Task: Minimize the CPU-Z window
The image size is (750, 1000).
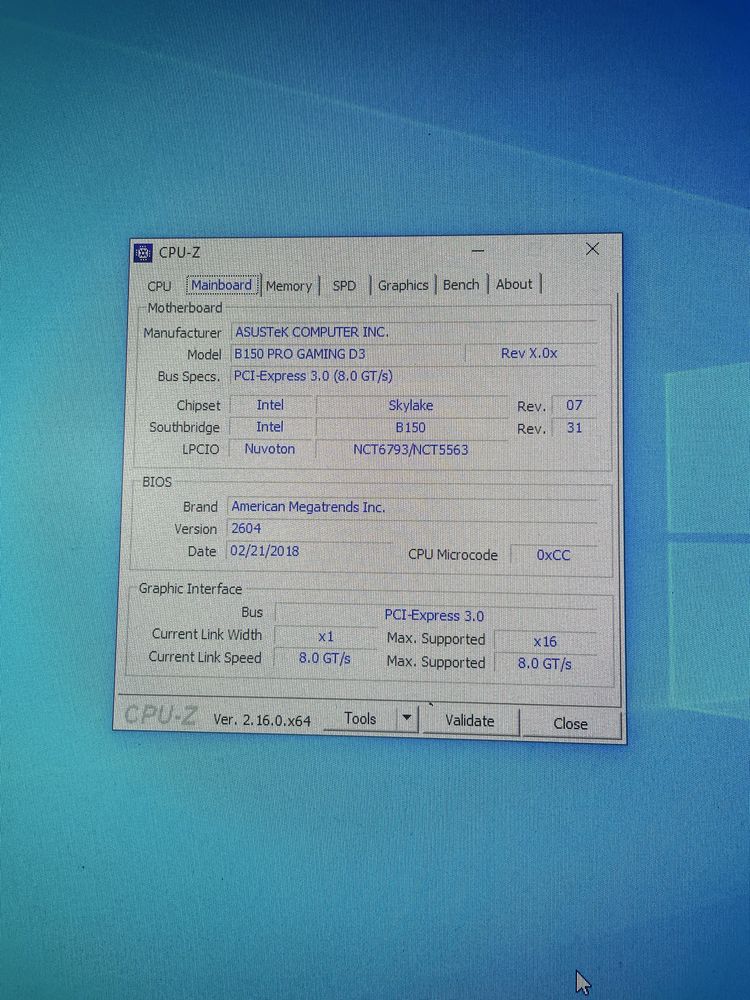Action: 478,251
